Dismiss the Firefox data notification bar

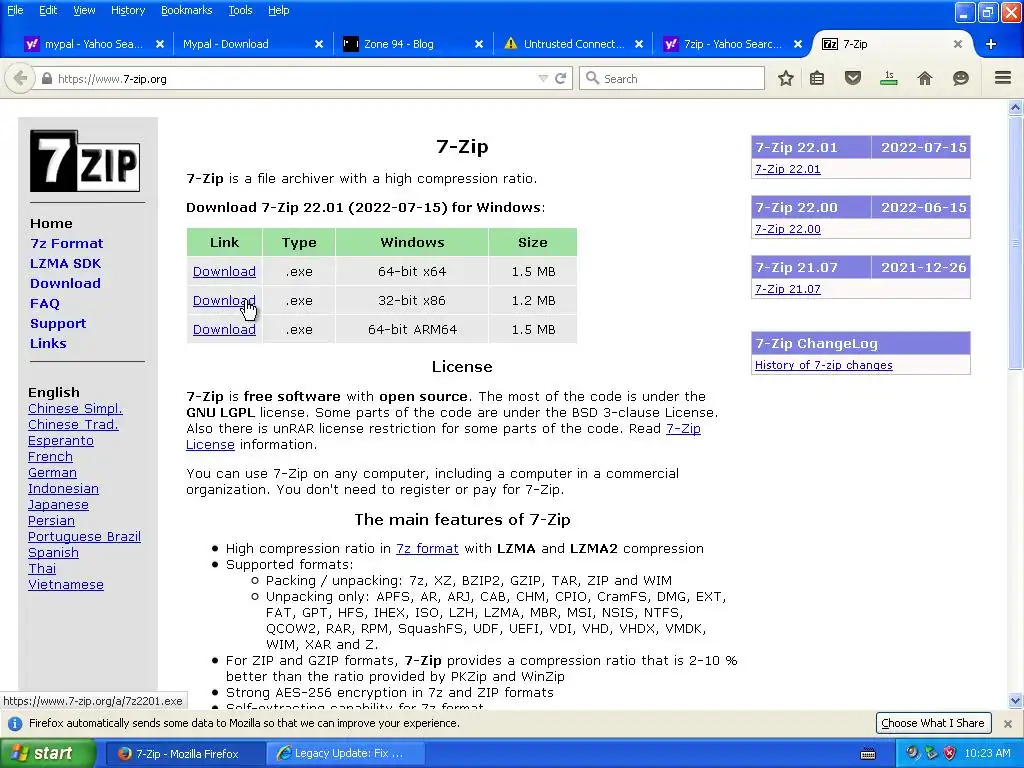pos(1008,724)
